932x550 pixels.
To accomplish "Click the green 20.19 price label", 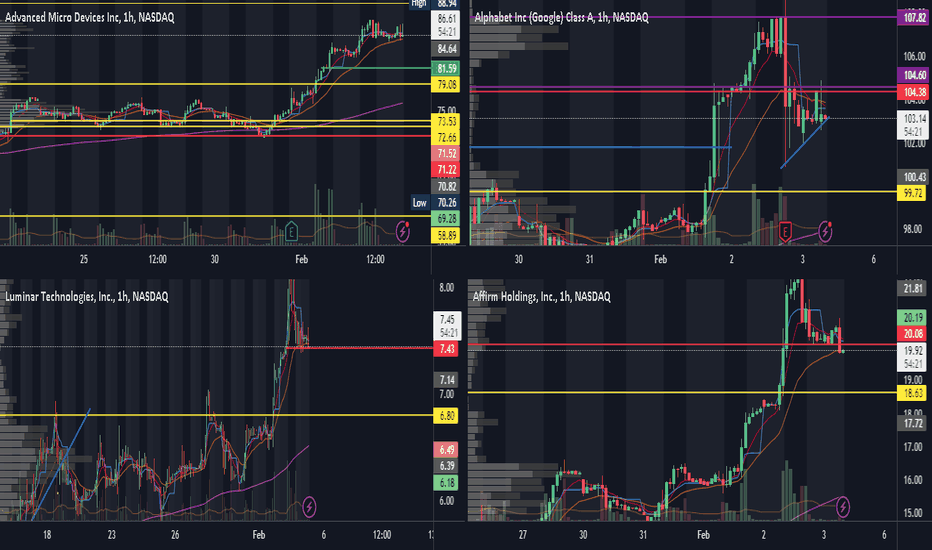I will [x=912, y=317].
